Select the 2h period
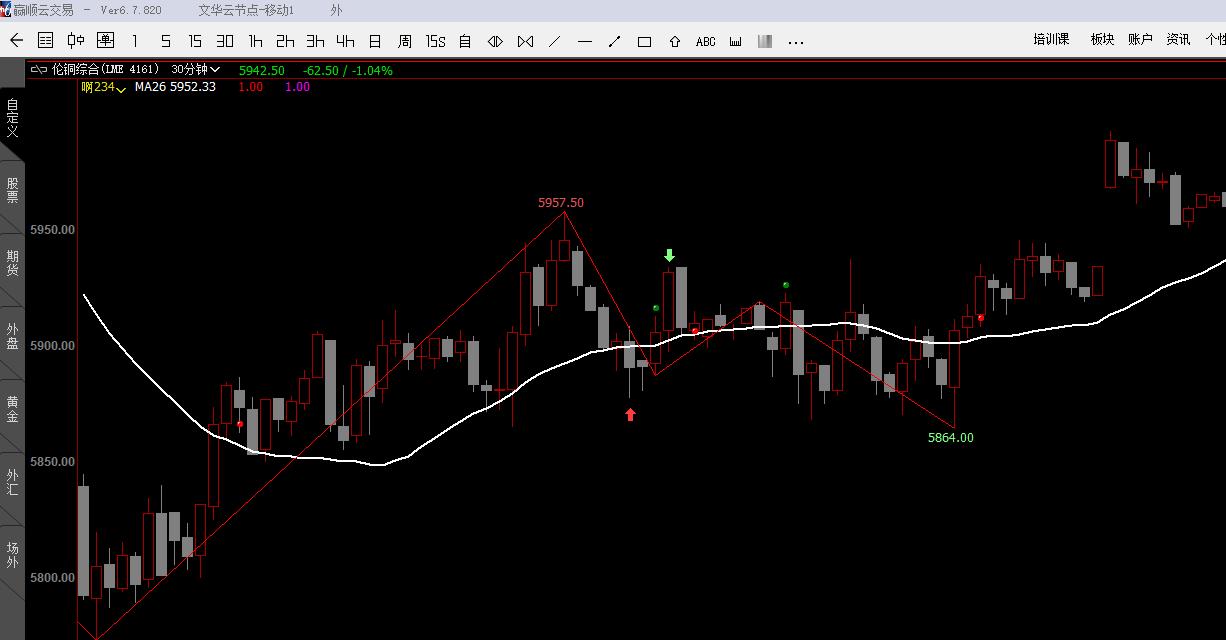The width and height of the screenshot is (1226, 640). coord(285,41)
